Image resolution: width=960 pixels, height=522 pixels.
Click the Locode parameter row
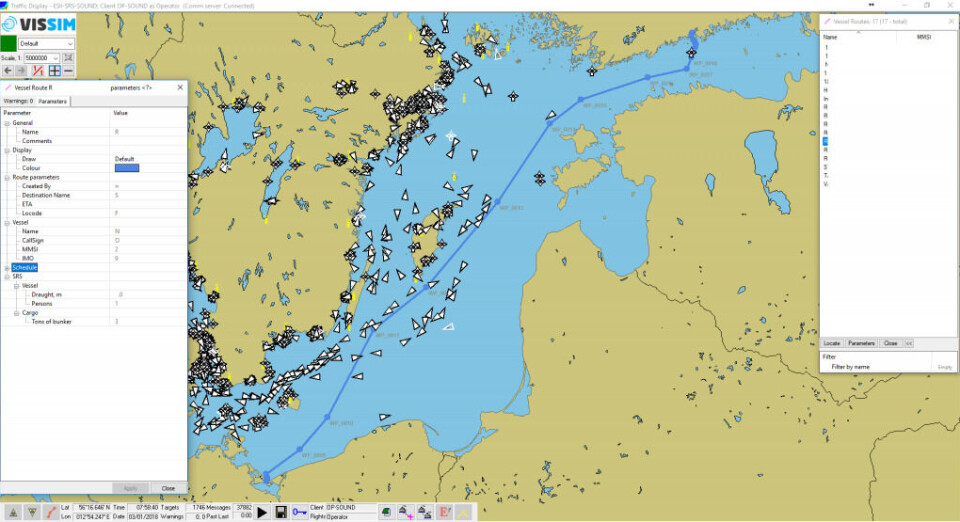(x=94, y=214)
